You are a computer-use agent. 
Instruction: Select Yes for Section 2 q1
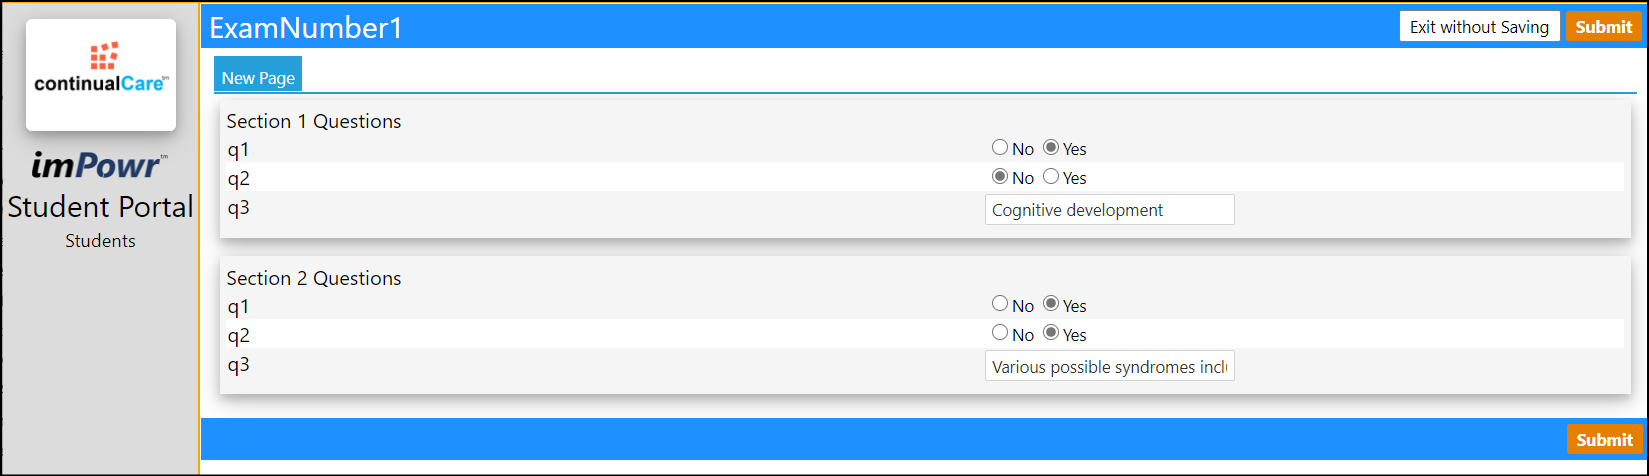(x=1051, y=304)
